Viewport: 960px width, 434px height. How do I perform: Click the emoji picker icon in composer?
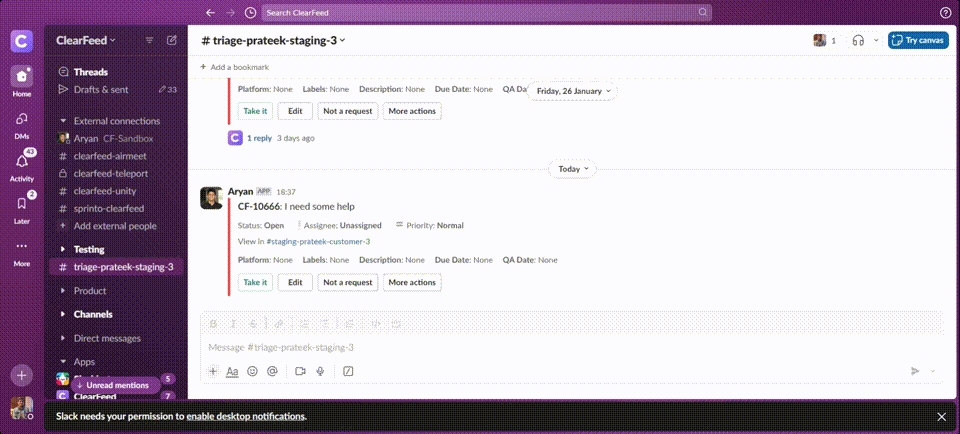252,371
